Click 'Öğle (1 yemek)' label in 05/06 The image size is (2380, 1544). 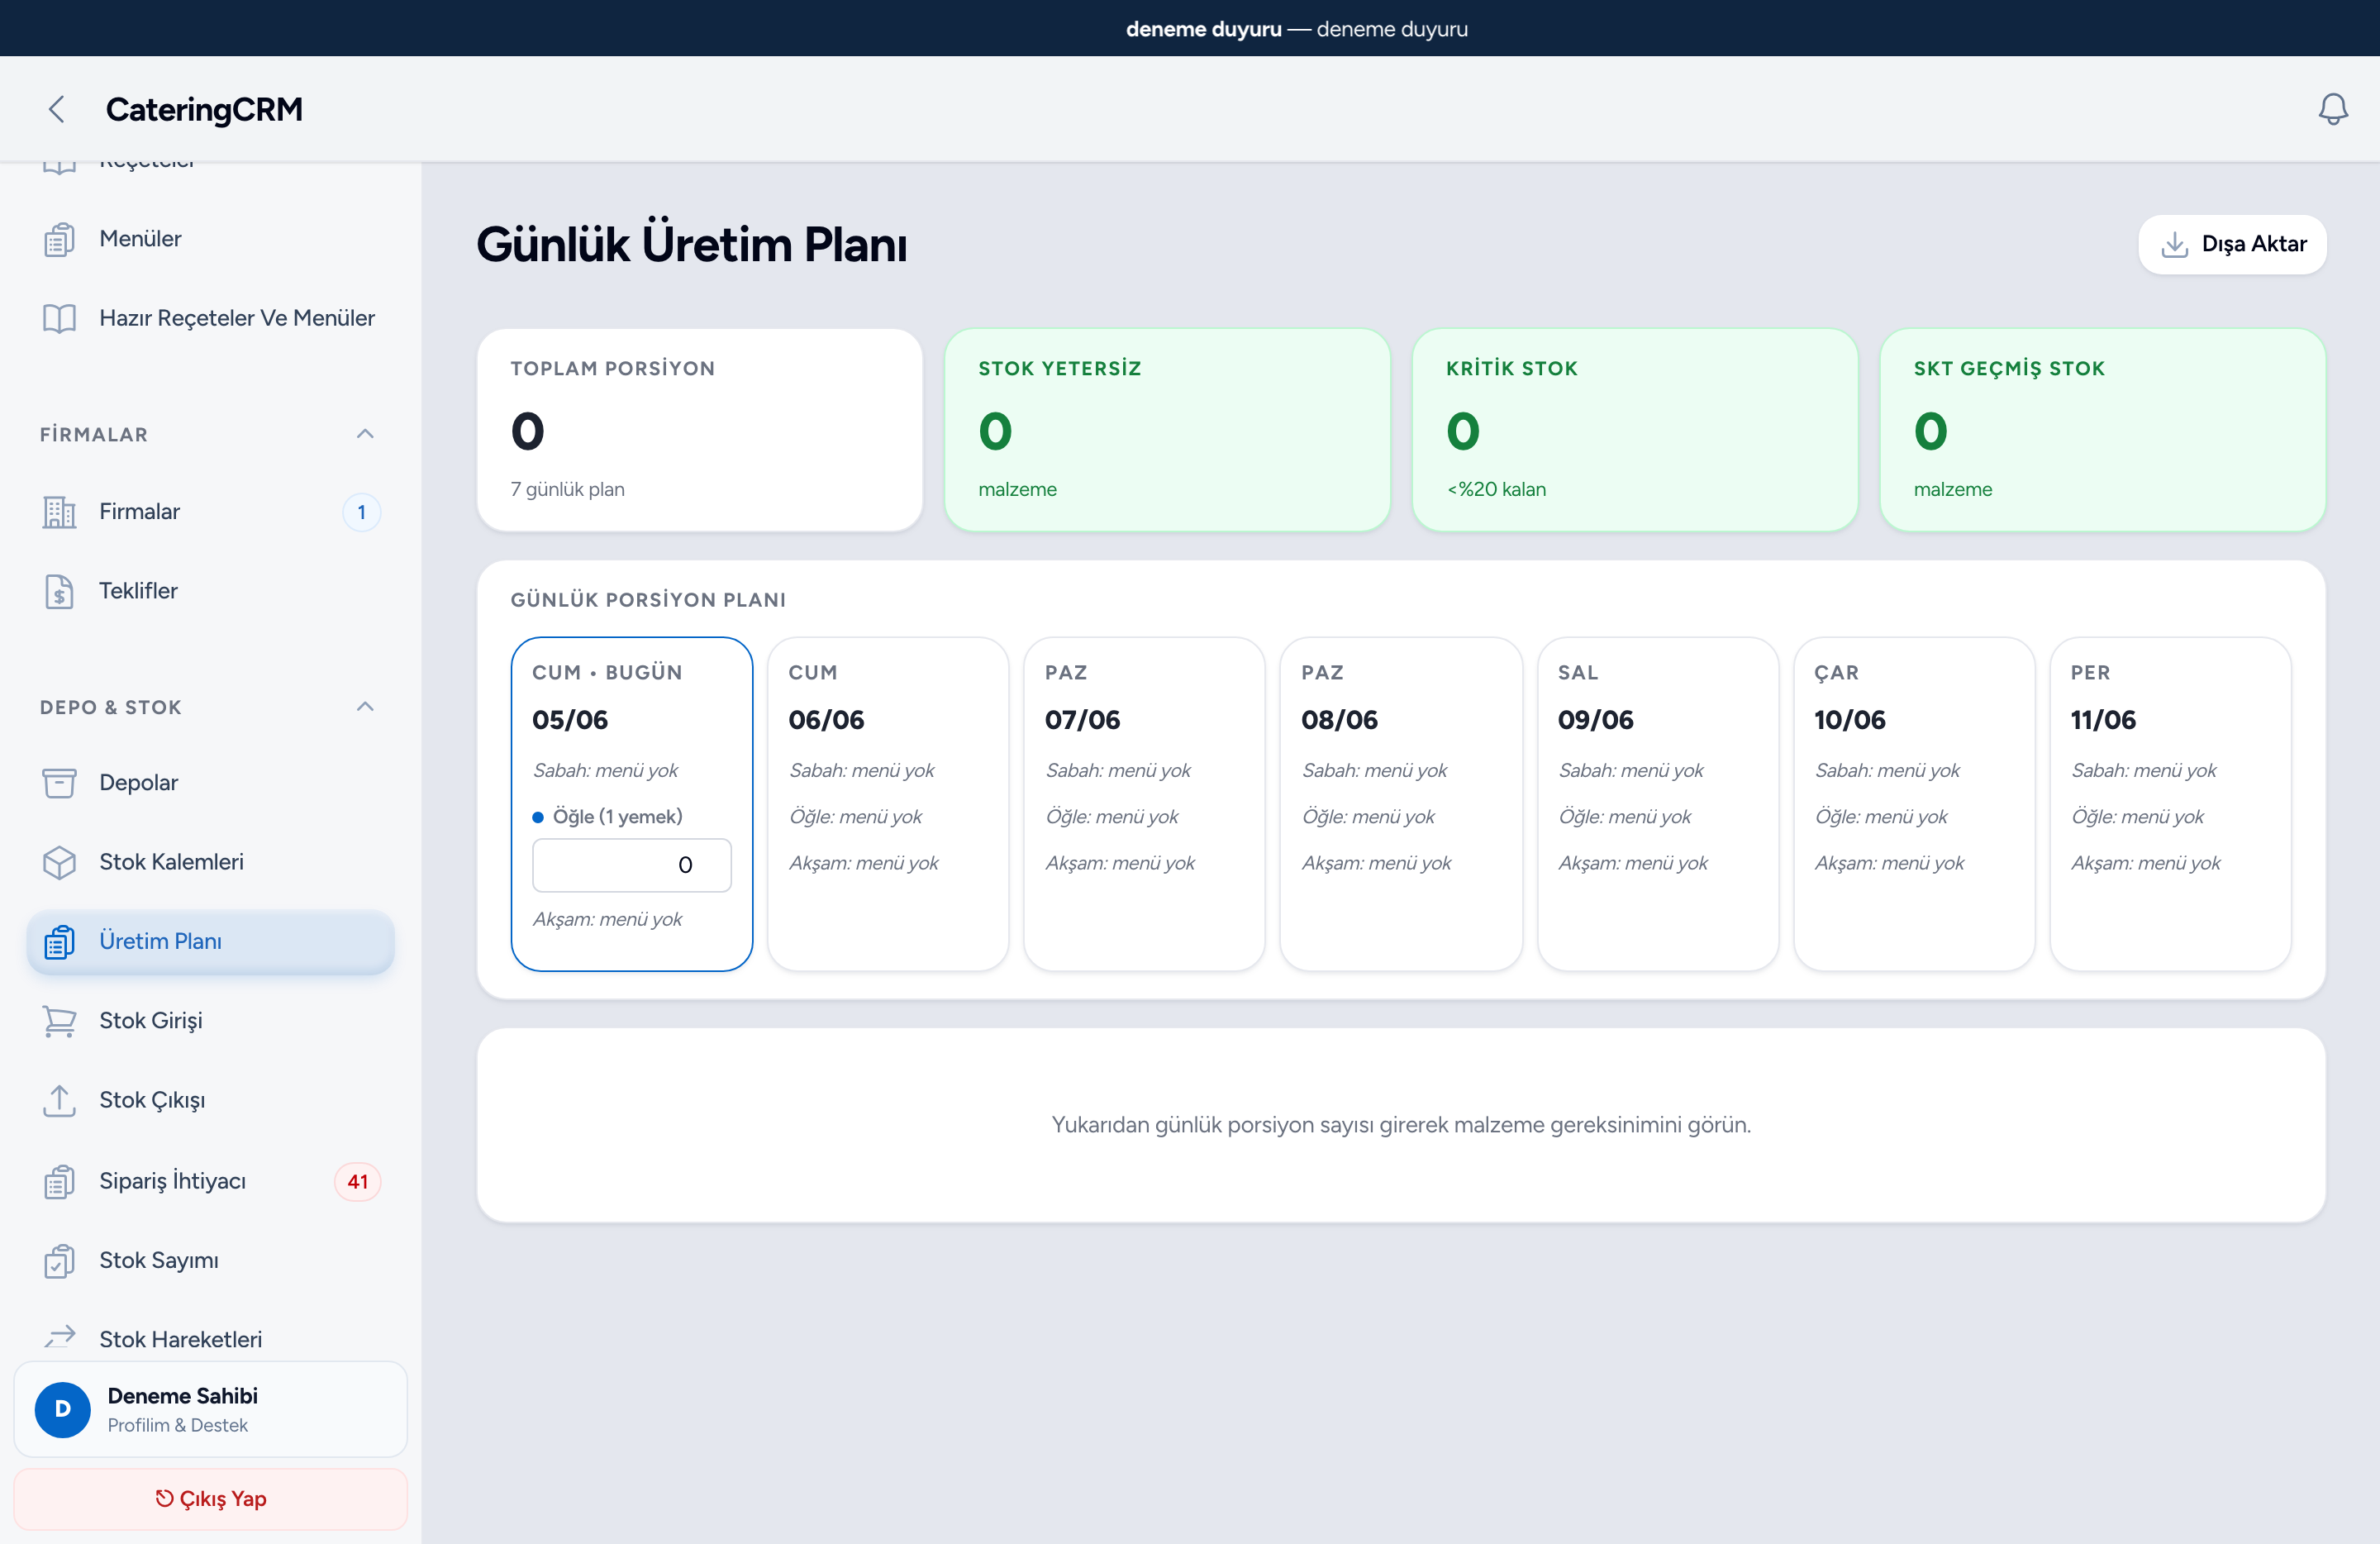tap(618, 817)
